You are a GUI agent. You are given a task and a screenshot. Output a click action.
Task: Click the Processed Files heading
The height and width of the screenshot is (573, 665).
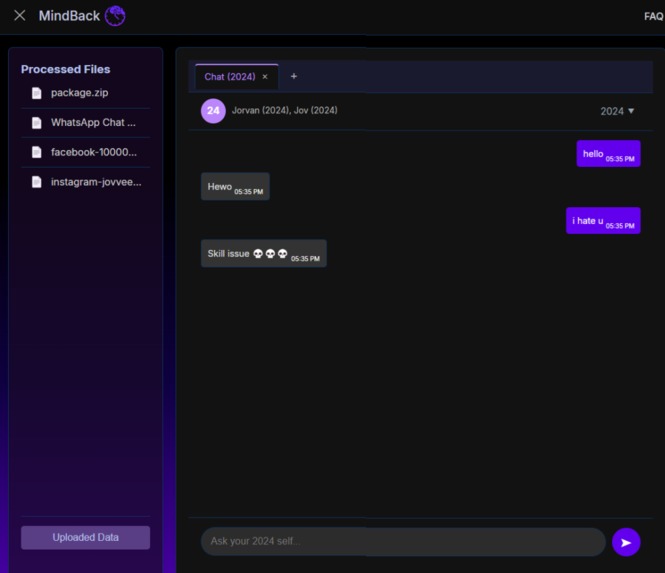tap(65, 69)
